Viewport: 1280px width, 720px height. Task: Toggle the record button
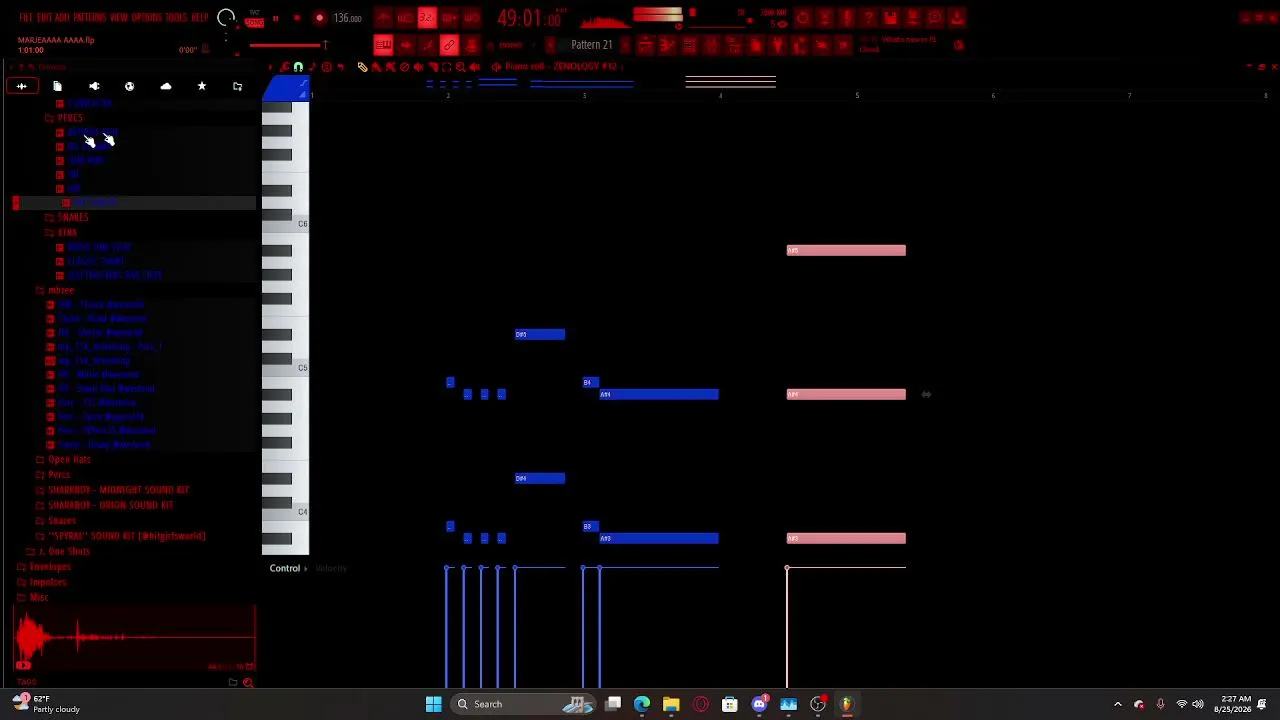pyautogui.click(x=319, y=18)
